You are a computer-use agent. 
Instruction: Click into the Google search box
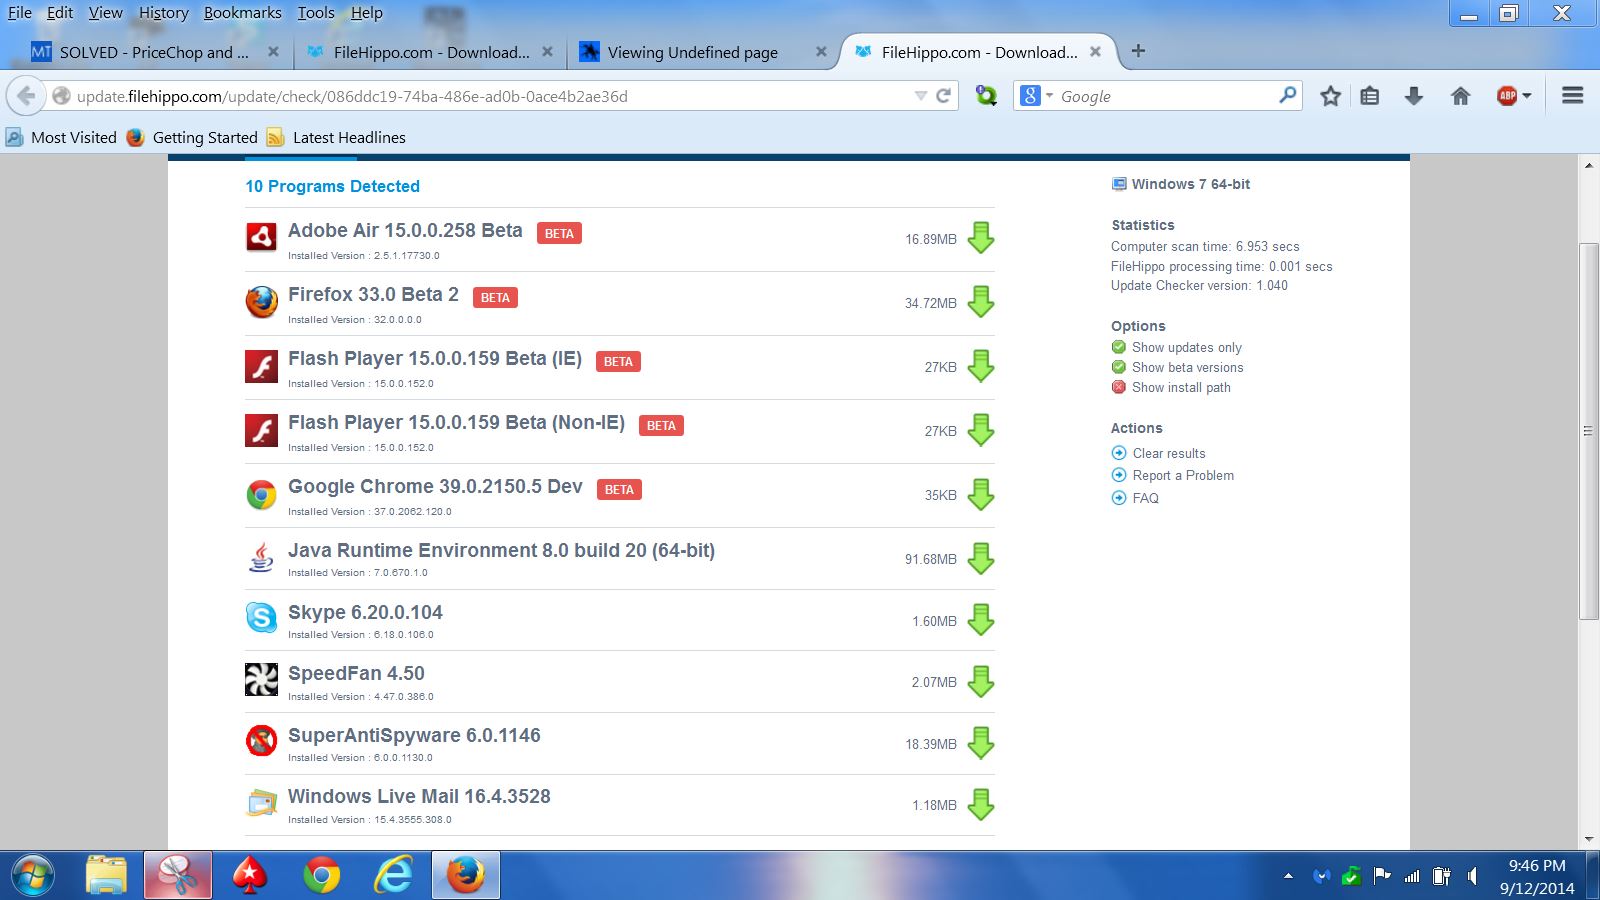pos(1165,96)
